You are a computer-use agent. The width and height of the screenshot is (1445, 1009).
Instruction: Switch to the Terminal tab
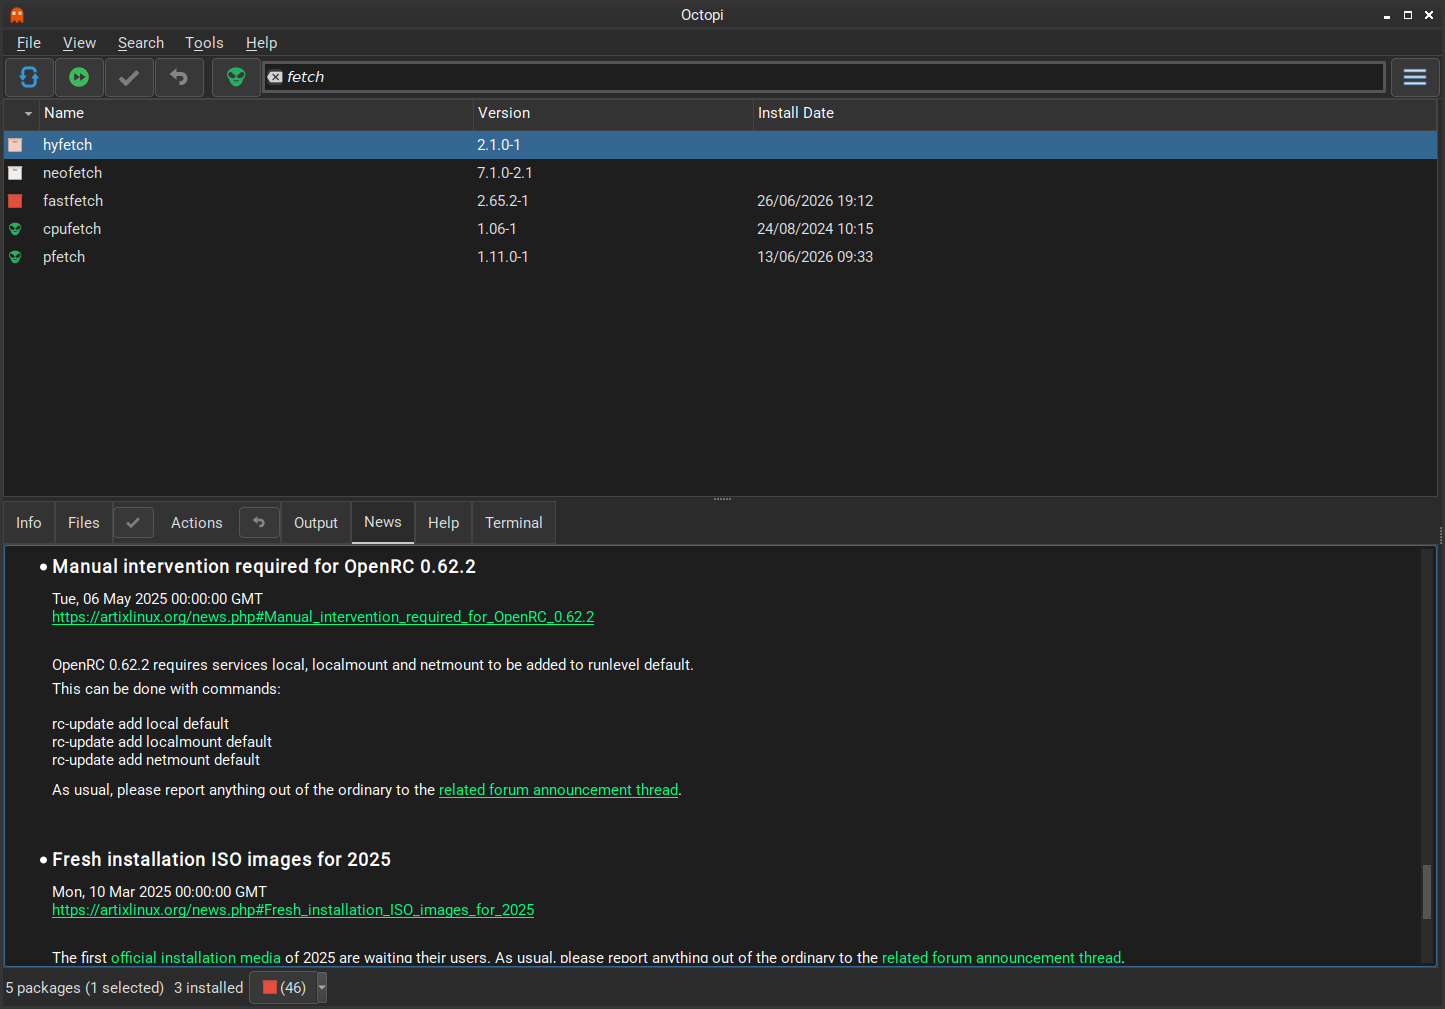click(514, 523)
